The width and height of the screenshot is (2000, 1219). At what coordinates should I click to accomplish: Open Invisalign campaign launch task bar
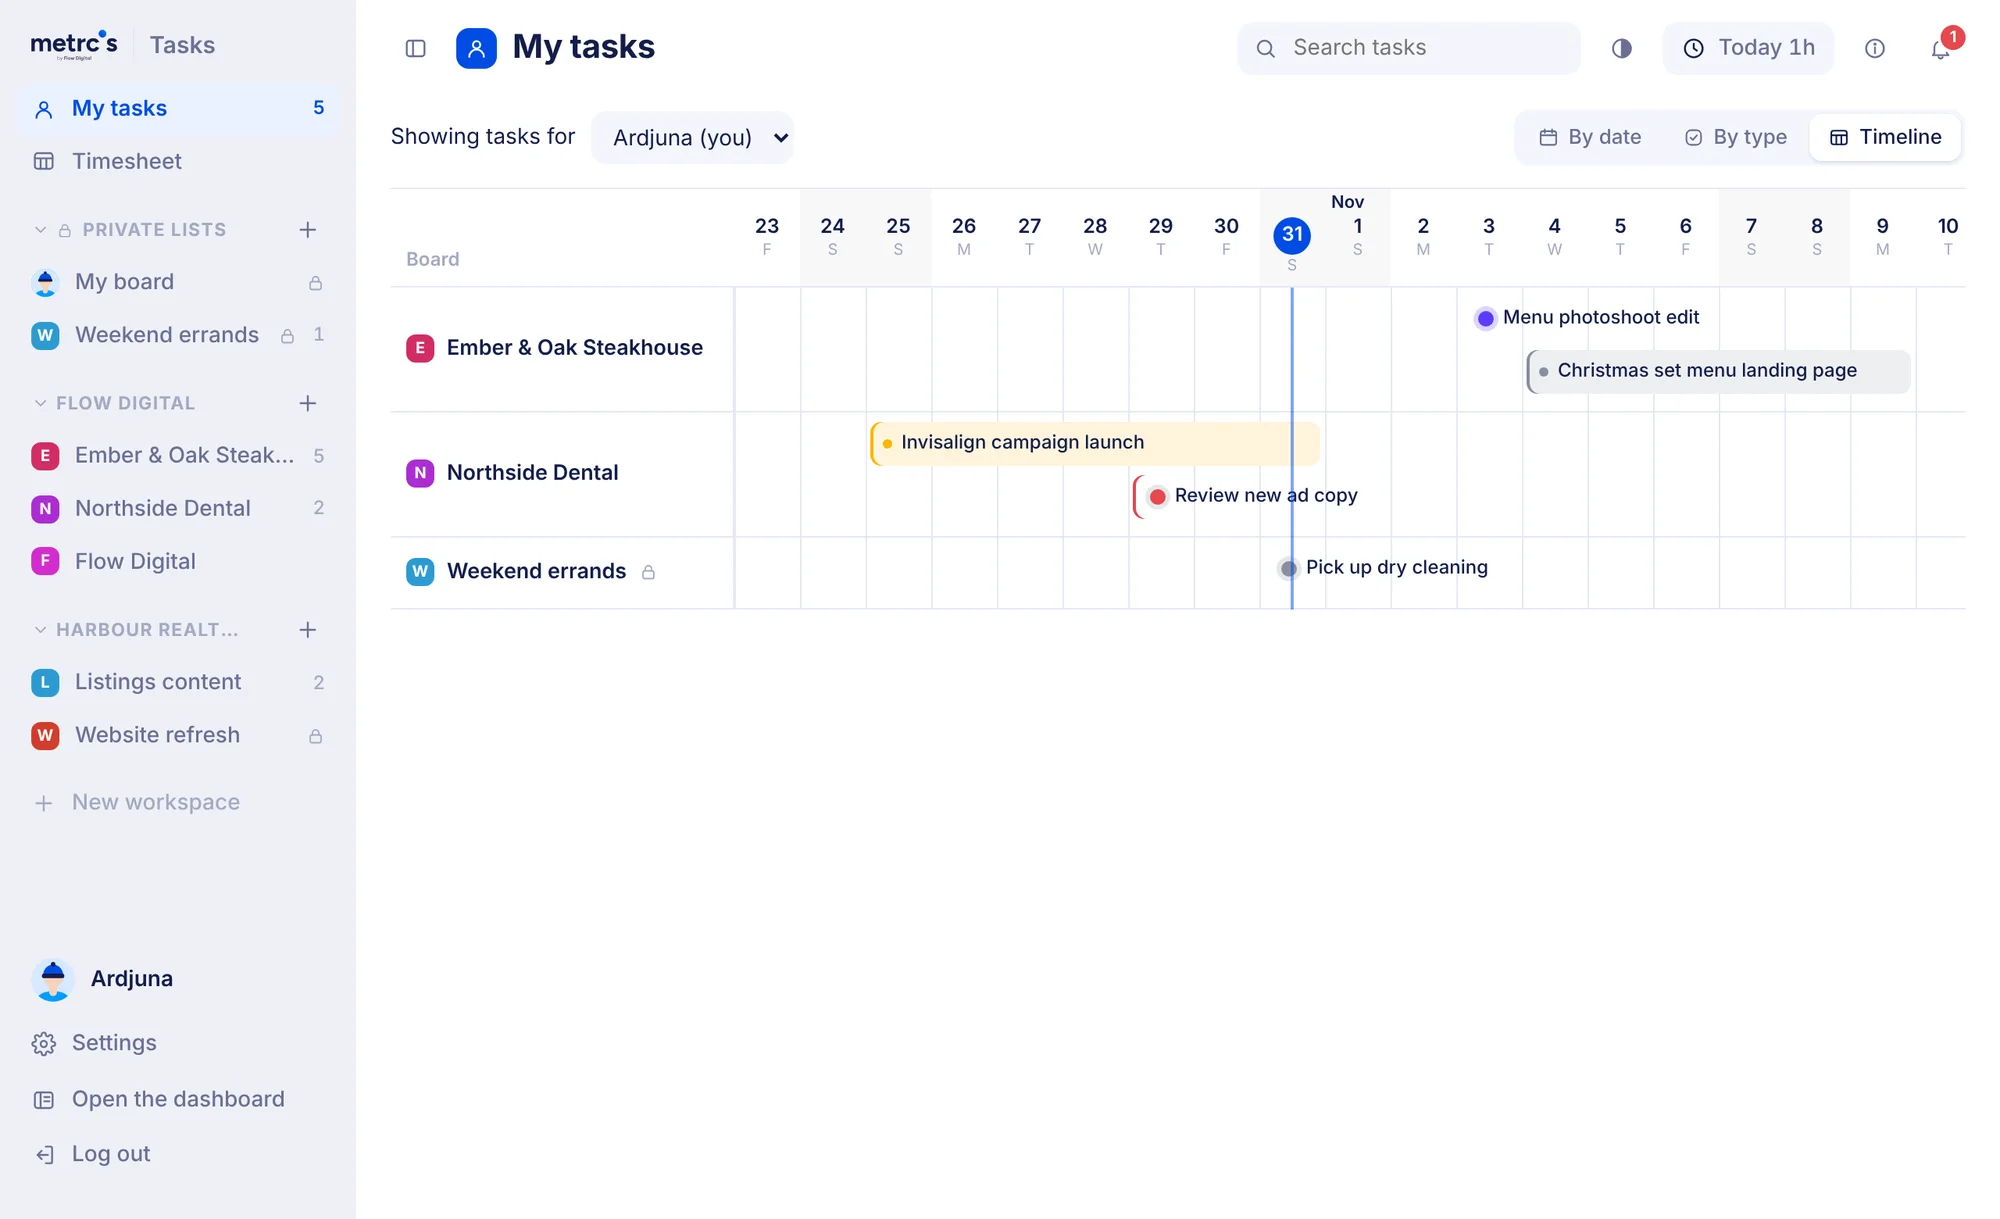tap(1095, 443)
